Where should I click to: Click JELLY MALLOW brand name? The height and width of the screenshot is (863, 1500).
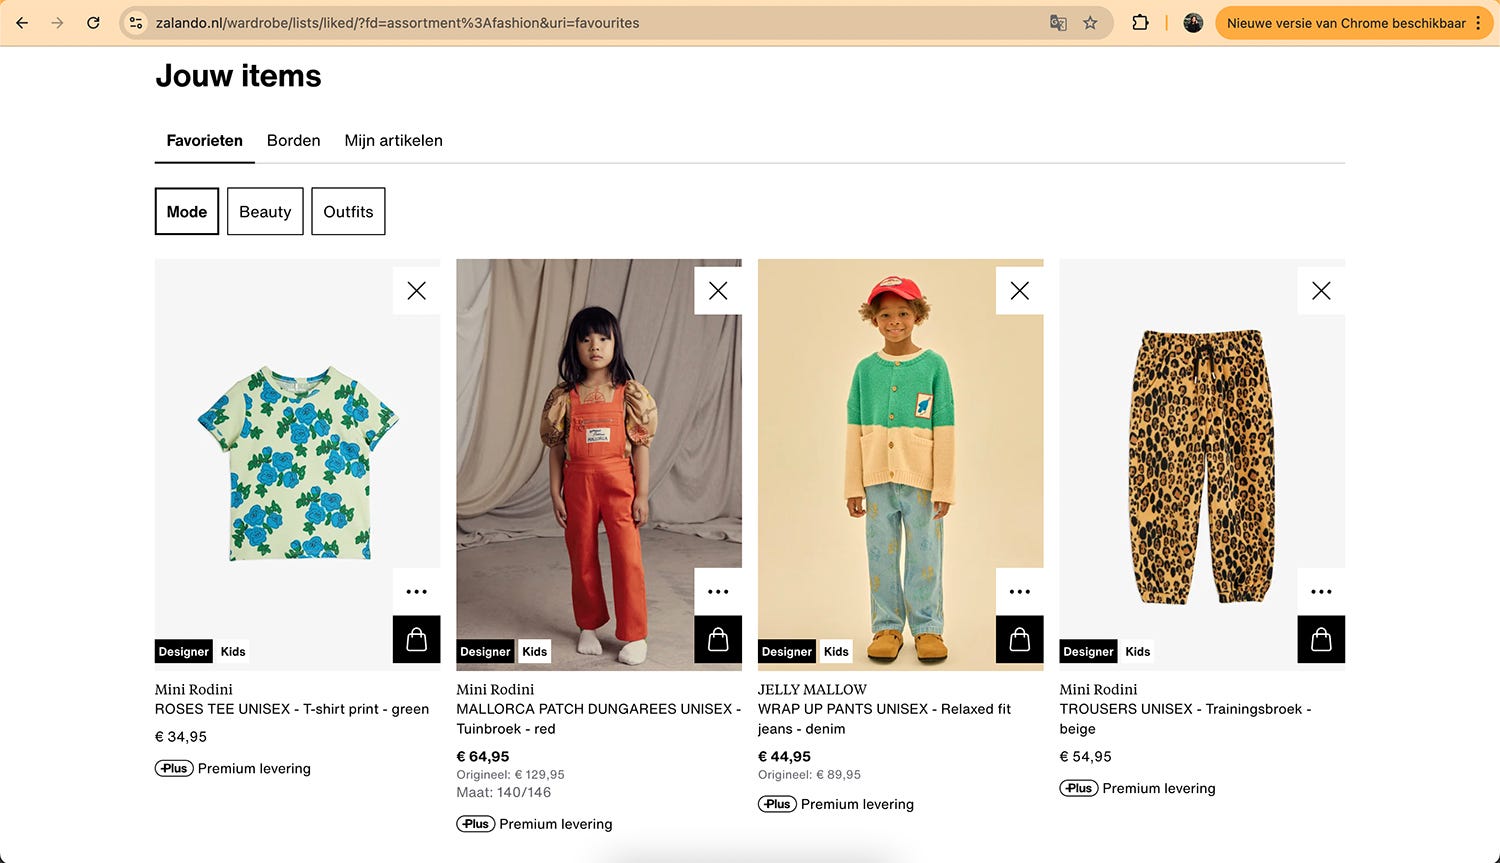coord(812,689)
